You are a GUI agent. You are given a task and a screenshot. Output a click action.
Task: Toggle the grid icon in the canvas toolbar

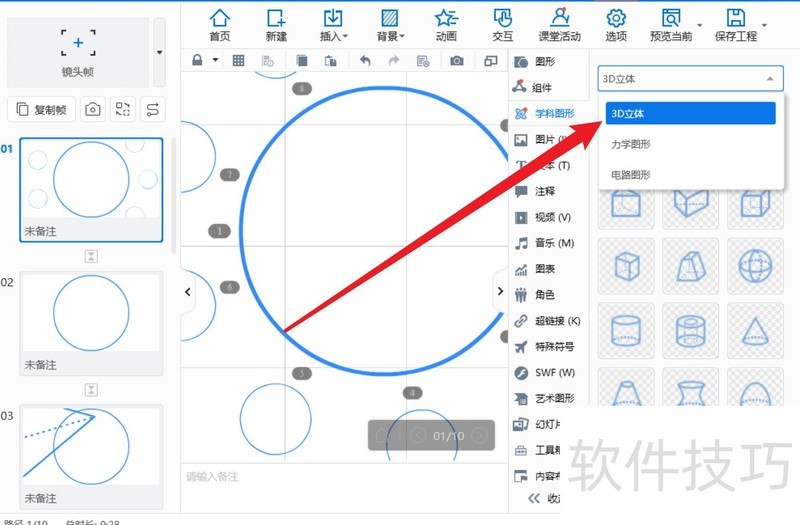coord(238,61)
